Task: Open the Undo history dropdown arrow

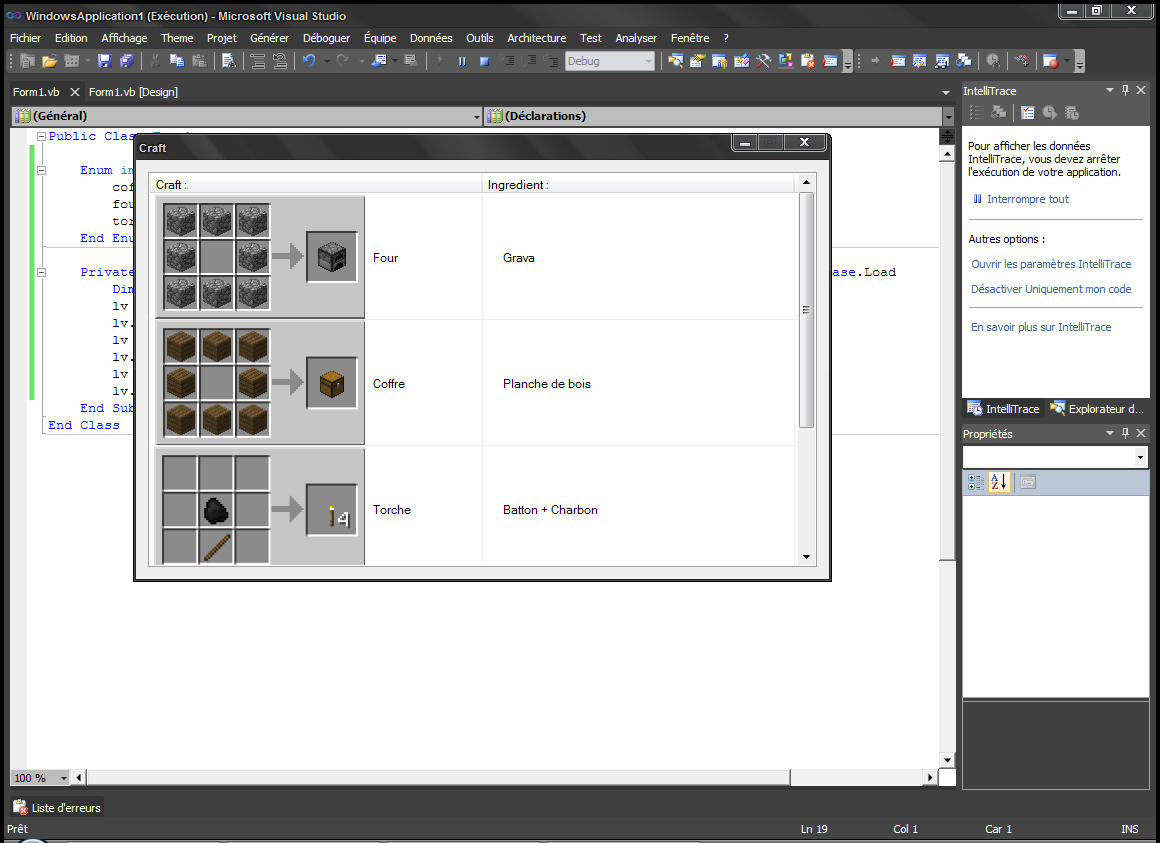Action: [x=326, y=61]
